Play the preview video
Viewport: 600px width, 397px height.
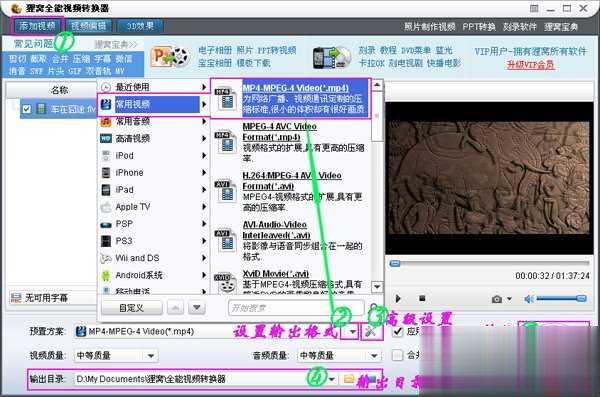coord(398,299)
